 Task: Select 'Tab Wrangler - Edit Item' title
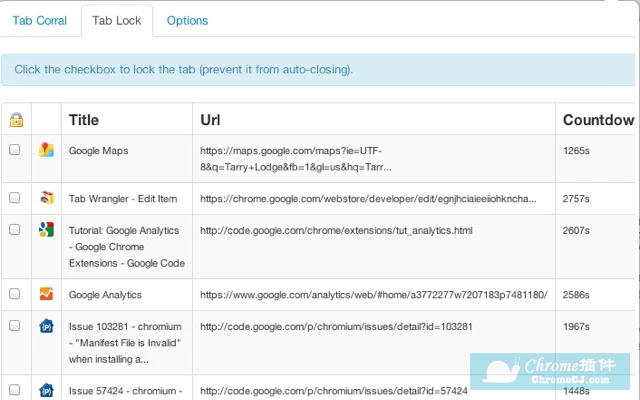[123, 199]
